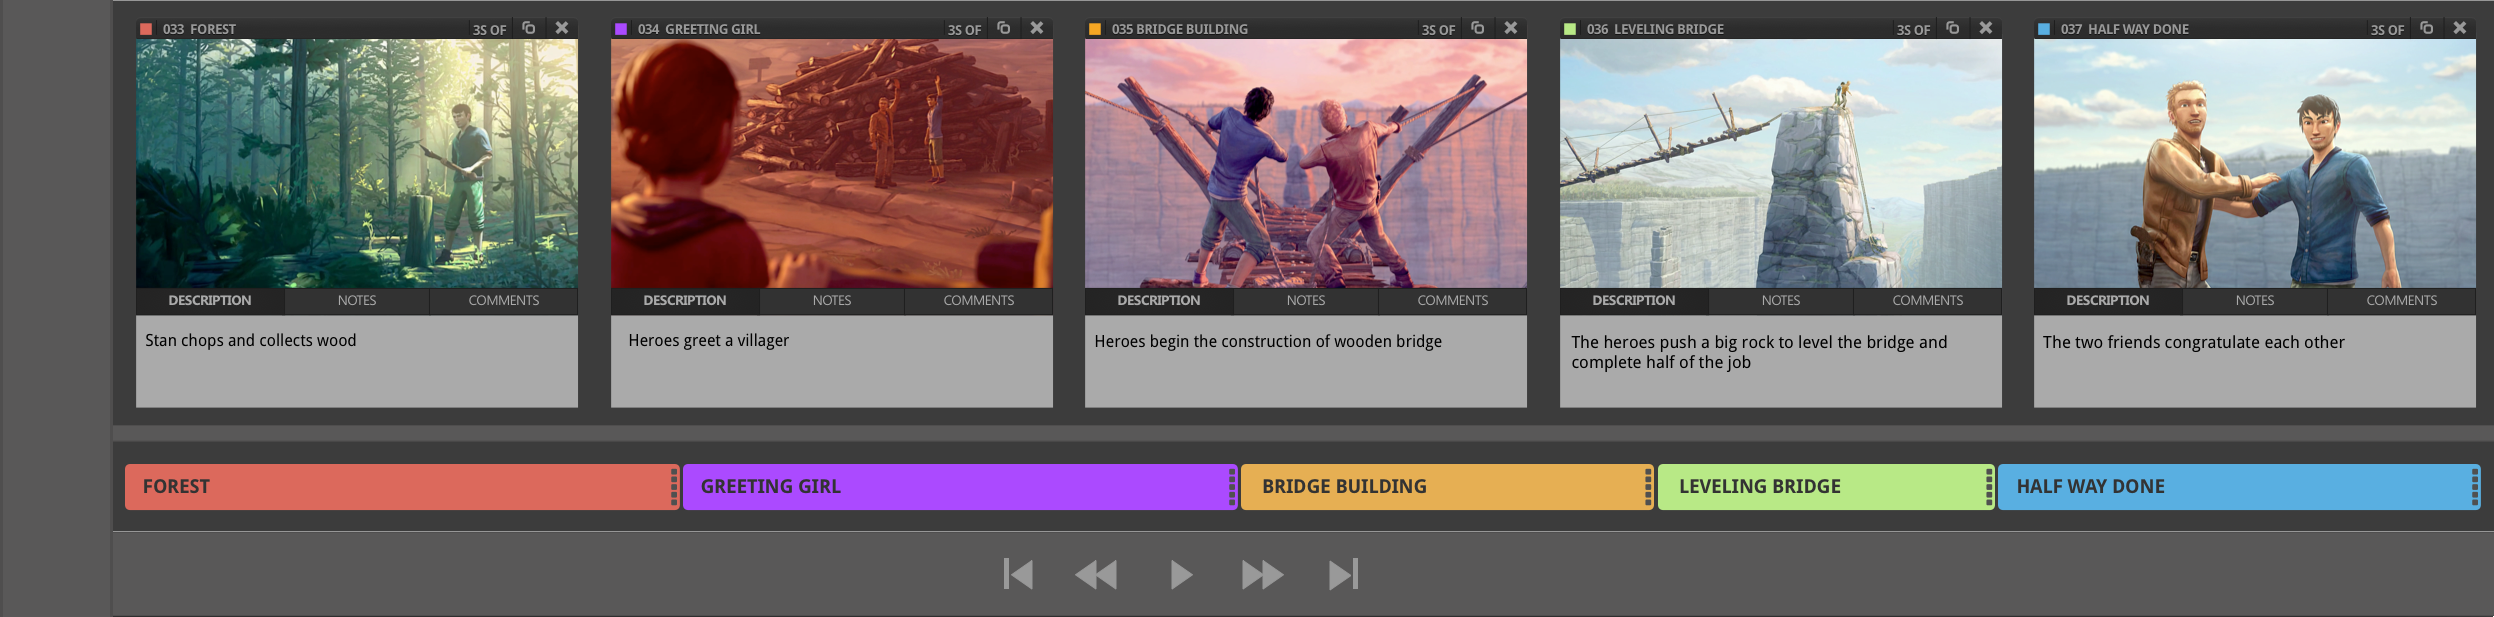Click the '036 LEVELING BRIDGE' card title
The width and height of the screenshot is (2494, 617).
tap(1655, 29)
